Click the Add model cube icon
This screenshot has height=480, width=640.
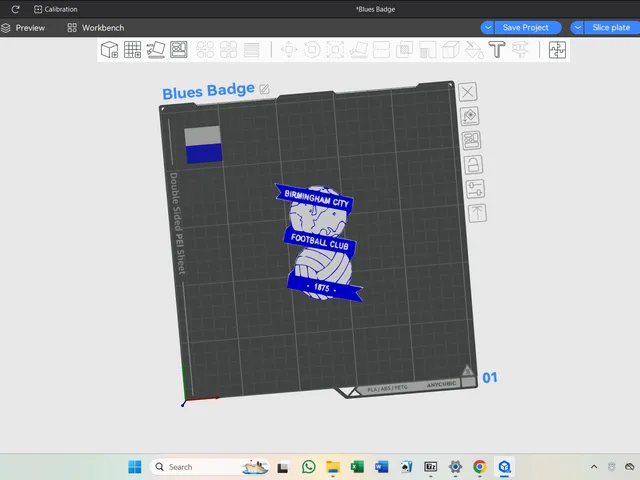point(109,50)
